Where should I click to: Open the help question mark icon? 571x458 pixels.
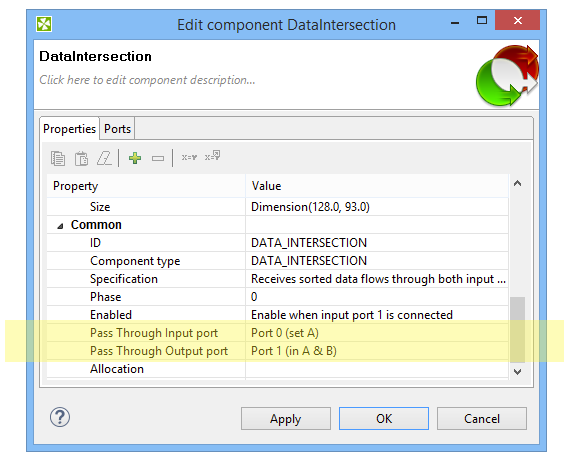[60, 417]
